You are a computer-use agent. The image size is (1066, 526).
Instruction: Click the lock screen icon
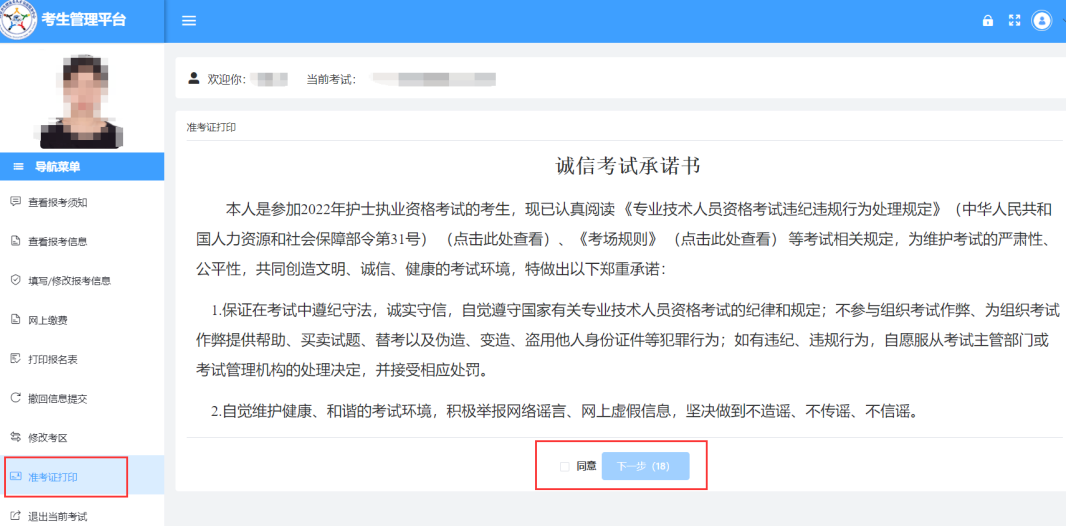pyautogui.click(x=988, y=21)
